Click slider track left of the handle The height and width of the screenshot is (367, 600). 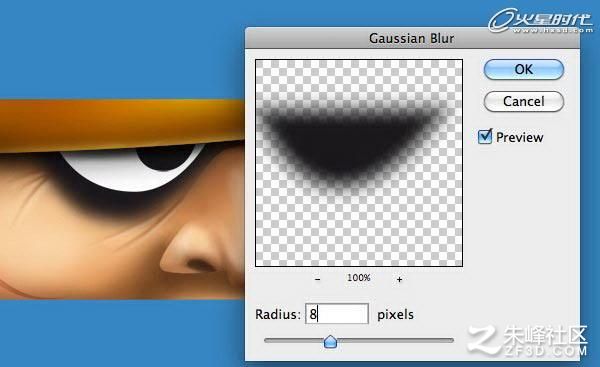(x=293, y=340)
